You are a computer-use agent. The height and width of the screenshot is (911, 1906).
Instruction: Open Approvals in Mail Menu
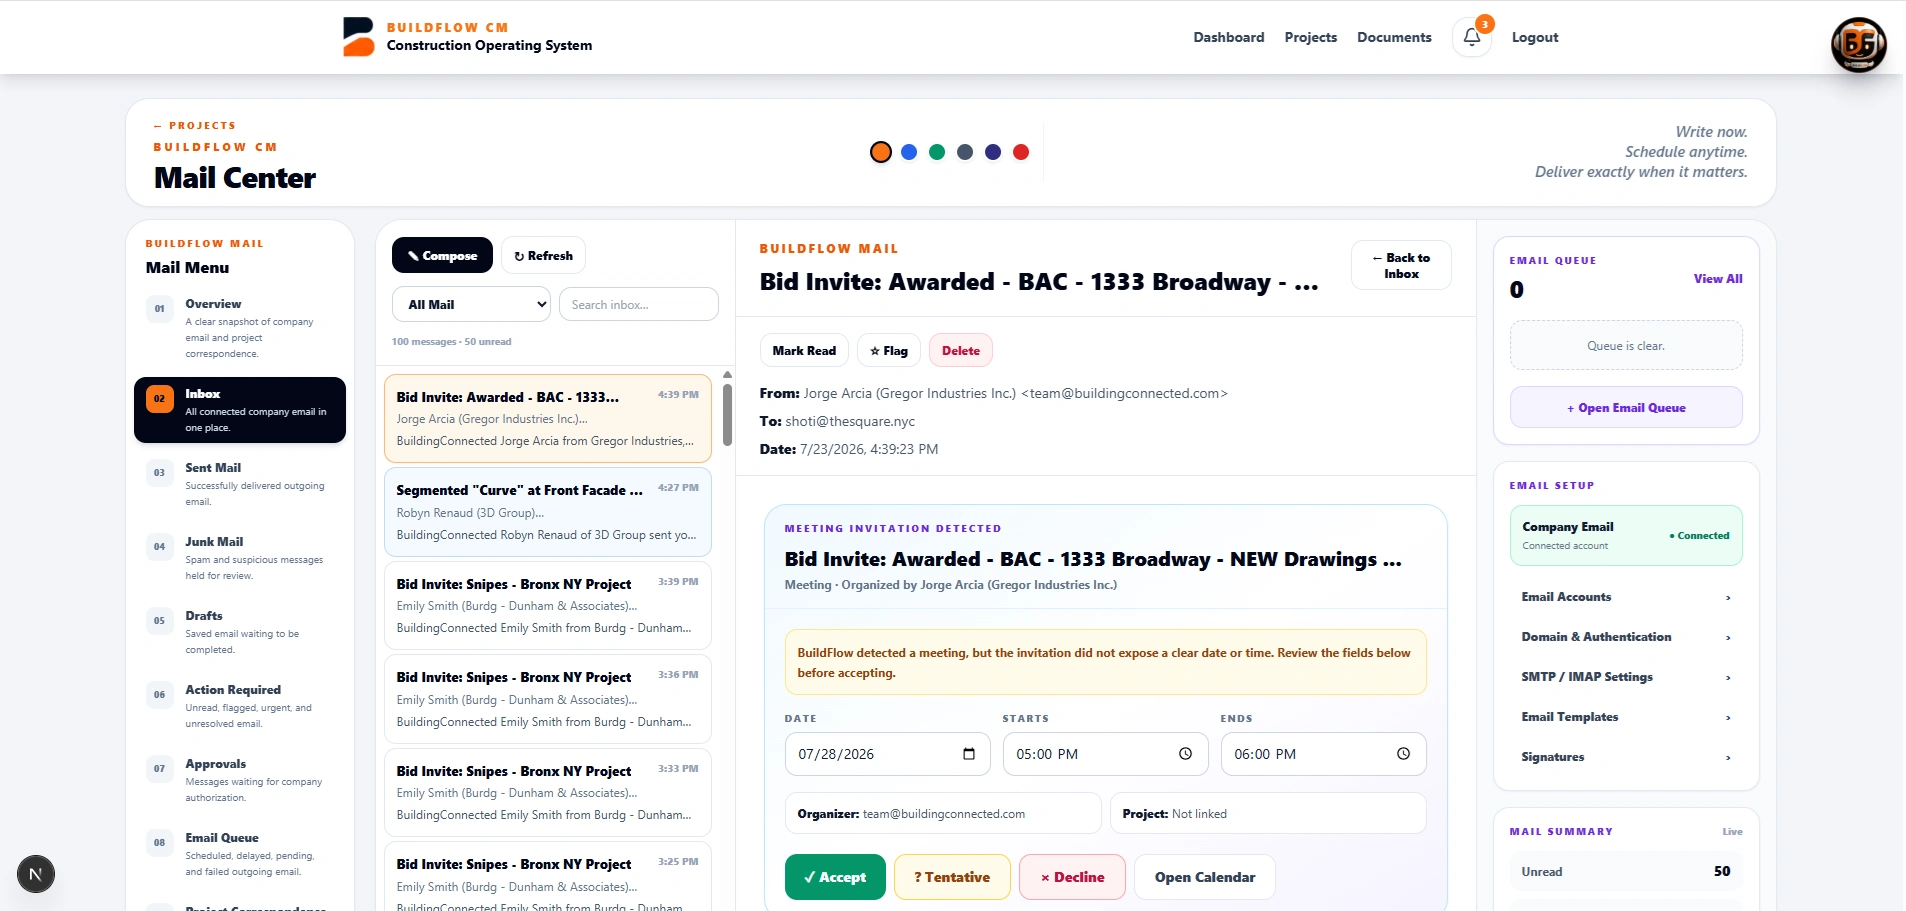point(240,780)
